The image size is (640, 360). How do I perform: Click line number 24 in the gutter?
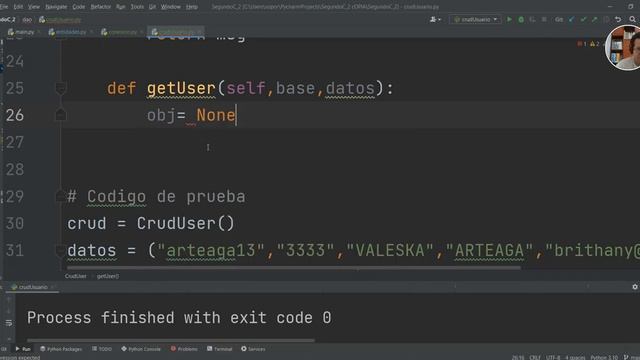(15, 61)
